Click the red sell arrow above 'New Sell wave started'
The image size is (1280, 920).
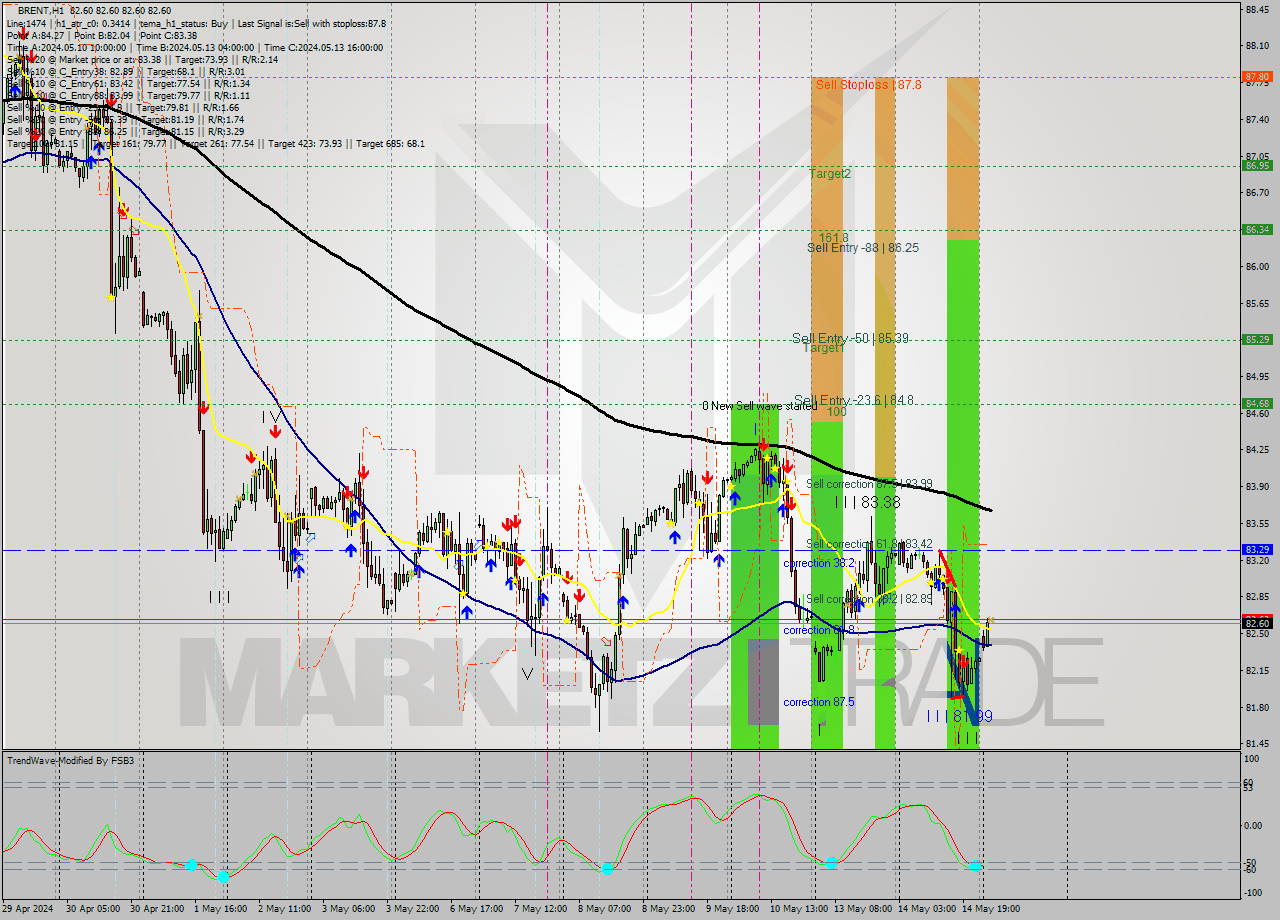(763, 443)
